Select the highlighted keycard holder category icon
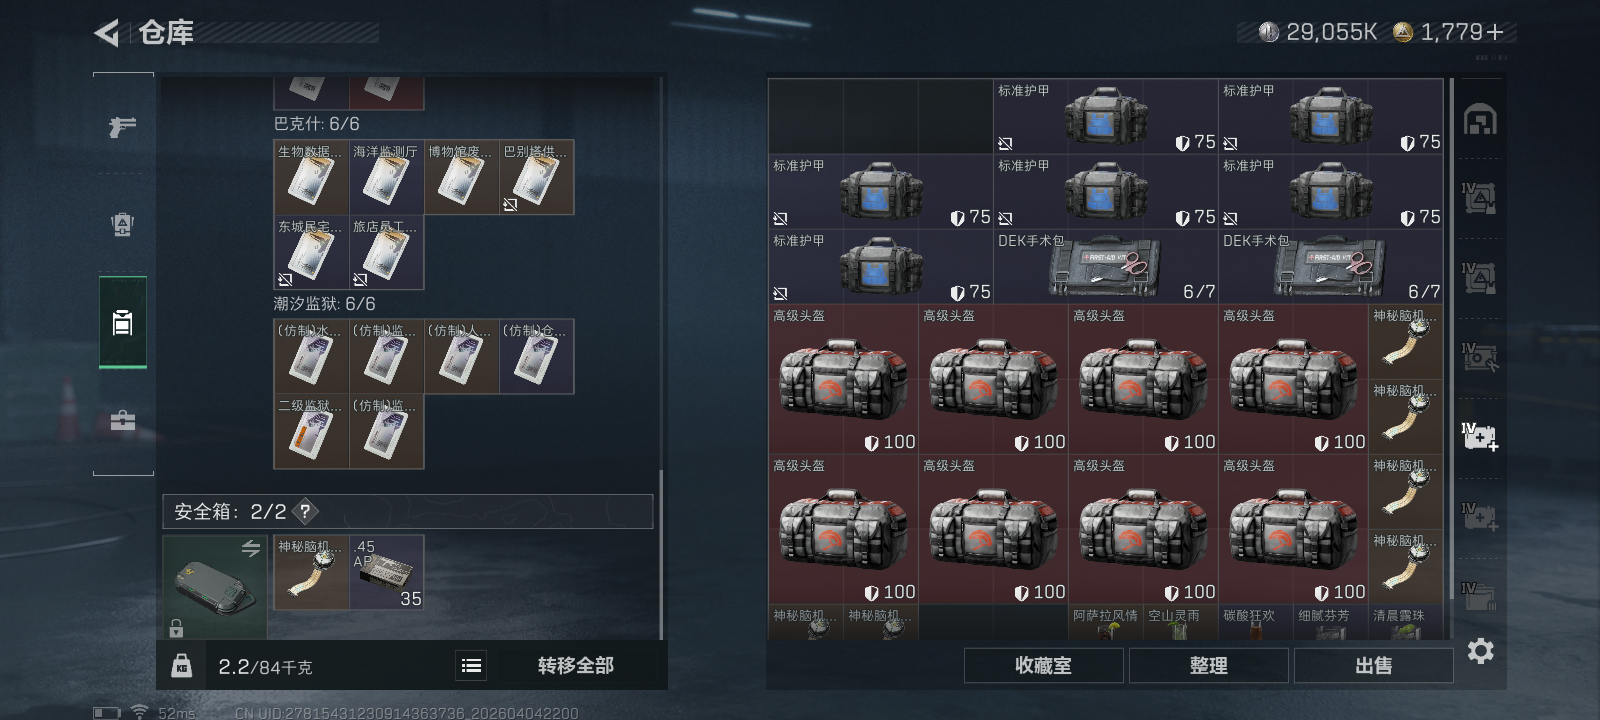The width and height of the screenshot is (1600, 720). (x=122, y=322)
